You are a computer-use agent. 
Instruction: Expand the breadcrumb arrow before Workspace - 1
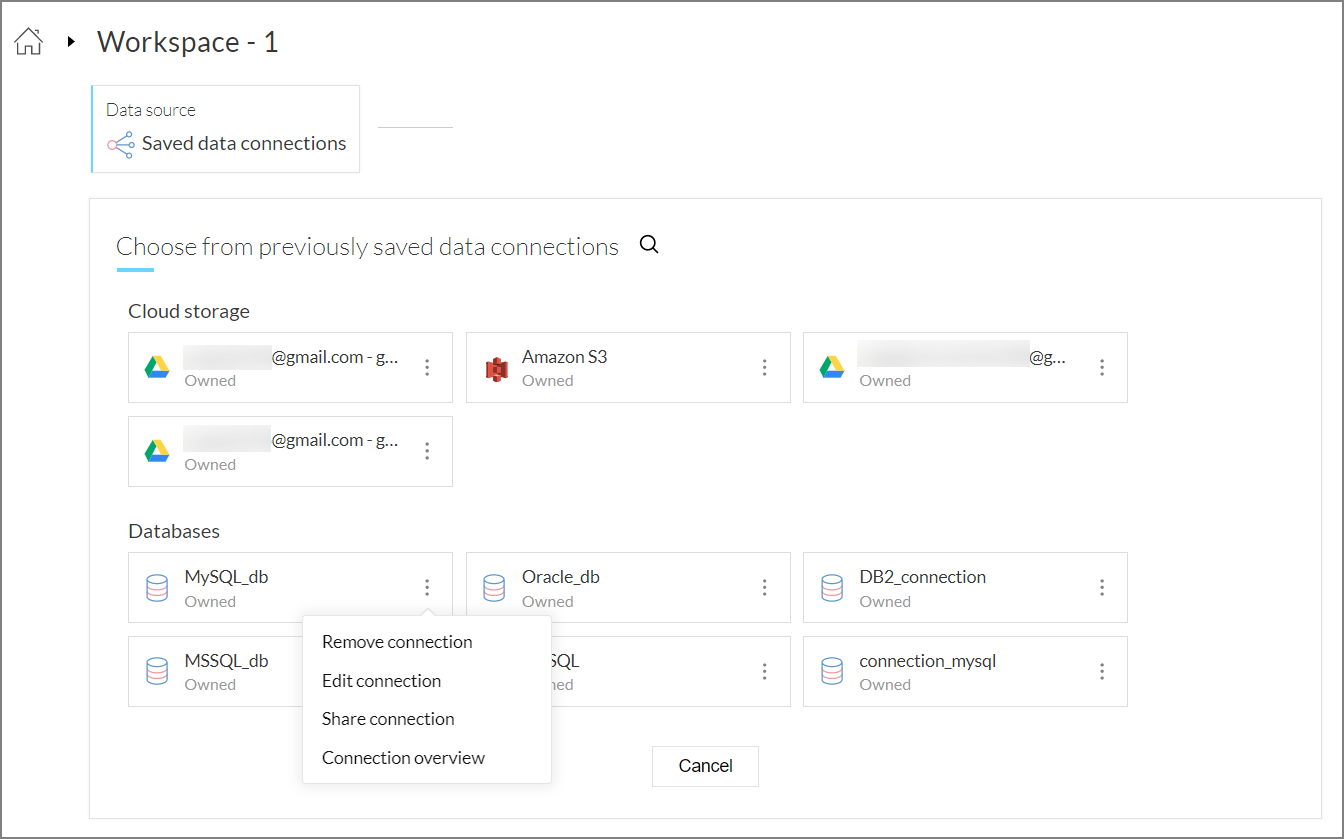click(x=71, y=42)
